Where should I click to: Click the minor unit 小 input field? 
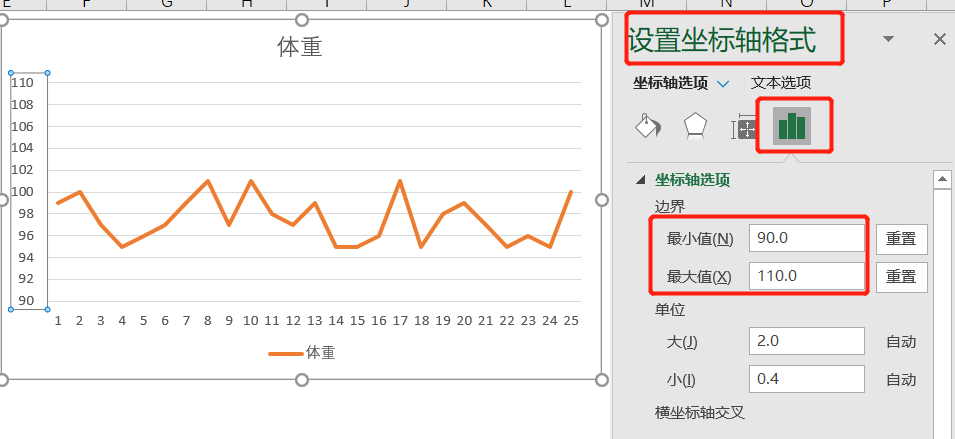click(x=806, y=379)
